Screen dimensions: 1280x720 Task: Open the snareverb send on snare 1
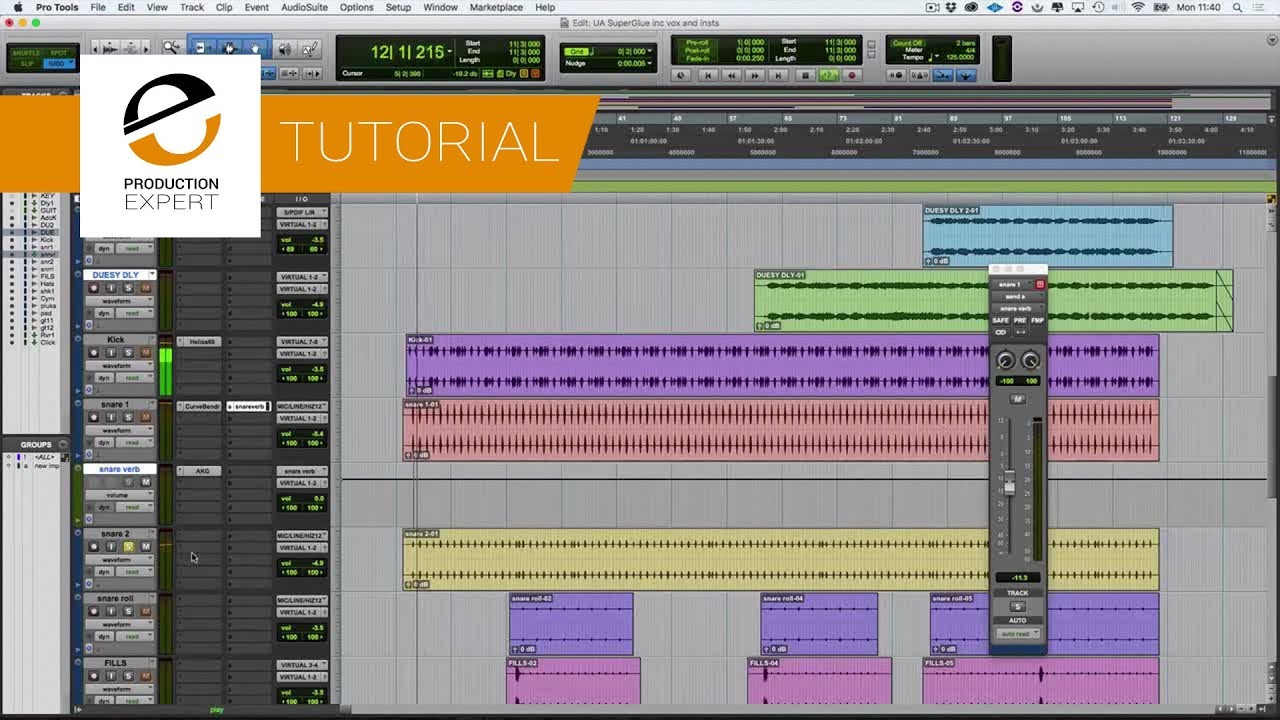click(x=249, y=406)
